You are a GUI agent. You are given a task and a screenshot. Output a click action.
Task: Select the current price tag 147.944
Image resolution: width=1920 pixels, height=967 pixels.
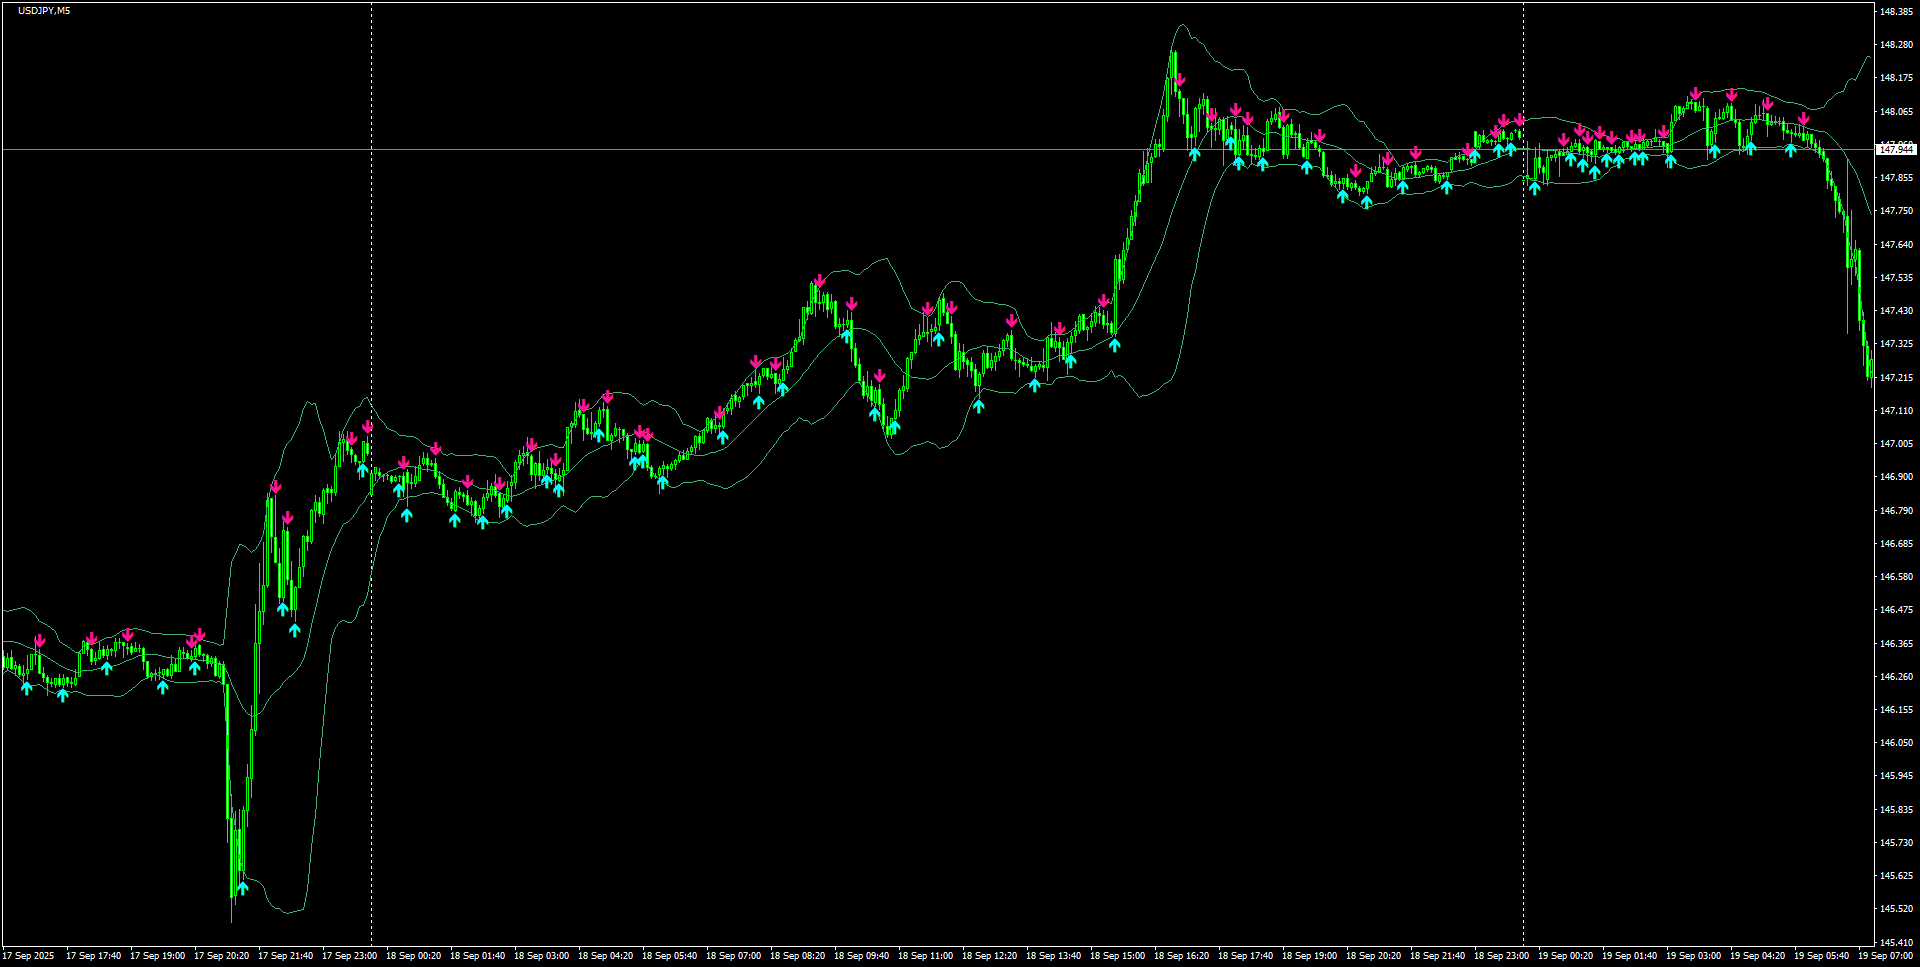click(1896, 149)
